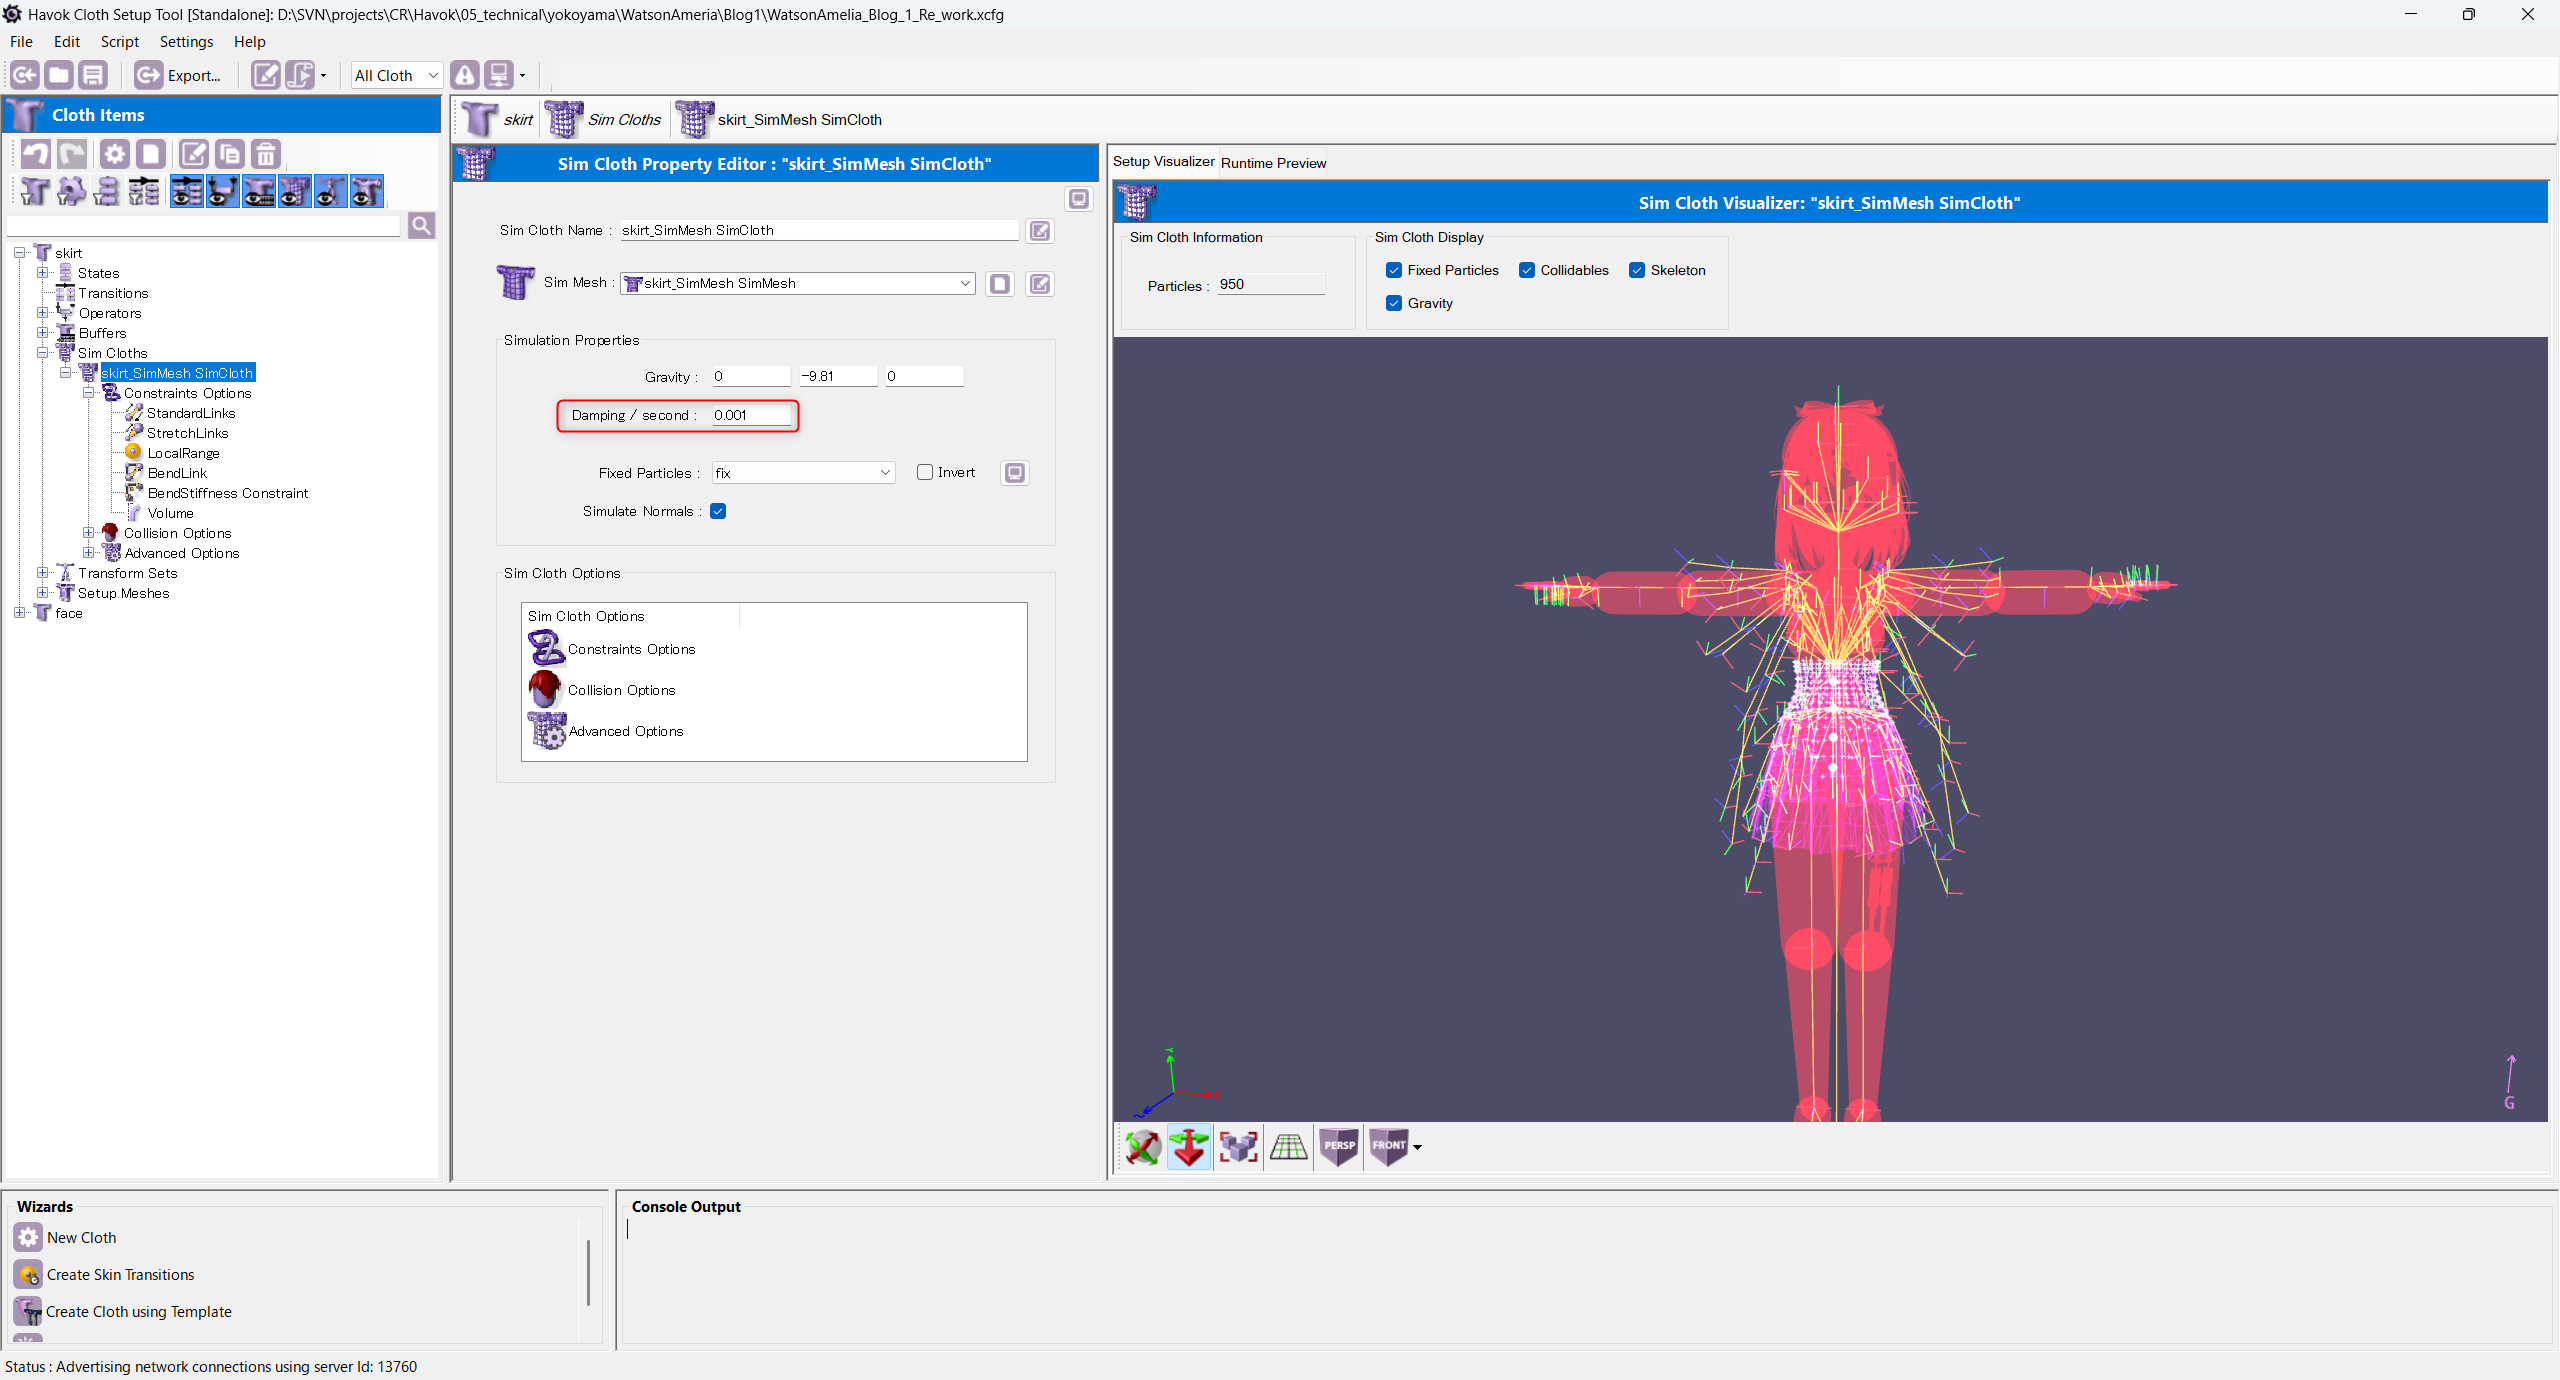Toggle the skeleton figure visibility eye icon
Image resolution: width=2560 pixels, height=1380 pixels.
tap(331, 191)
